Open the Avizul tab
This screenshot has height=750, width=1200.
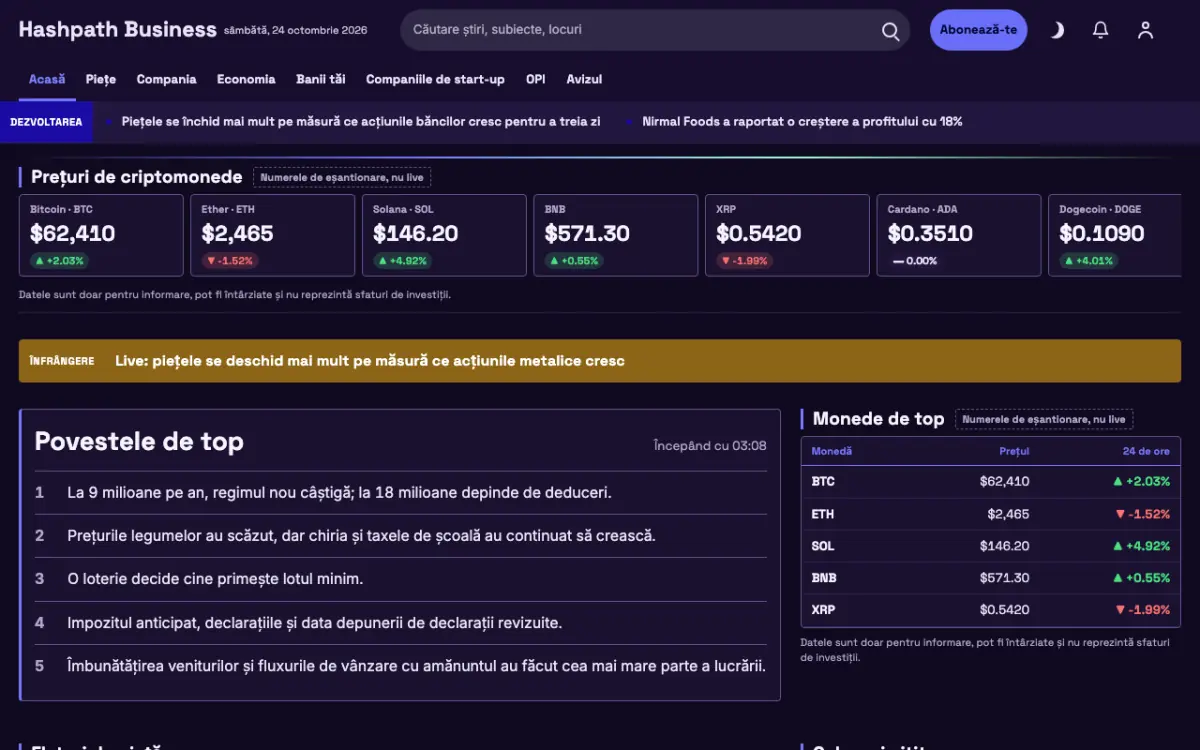(584, 80)
